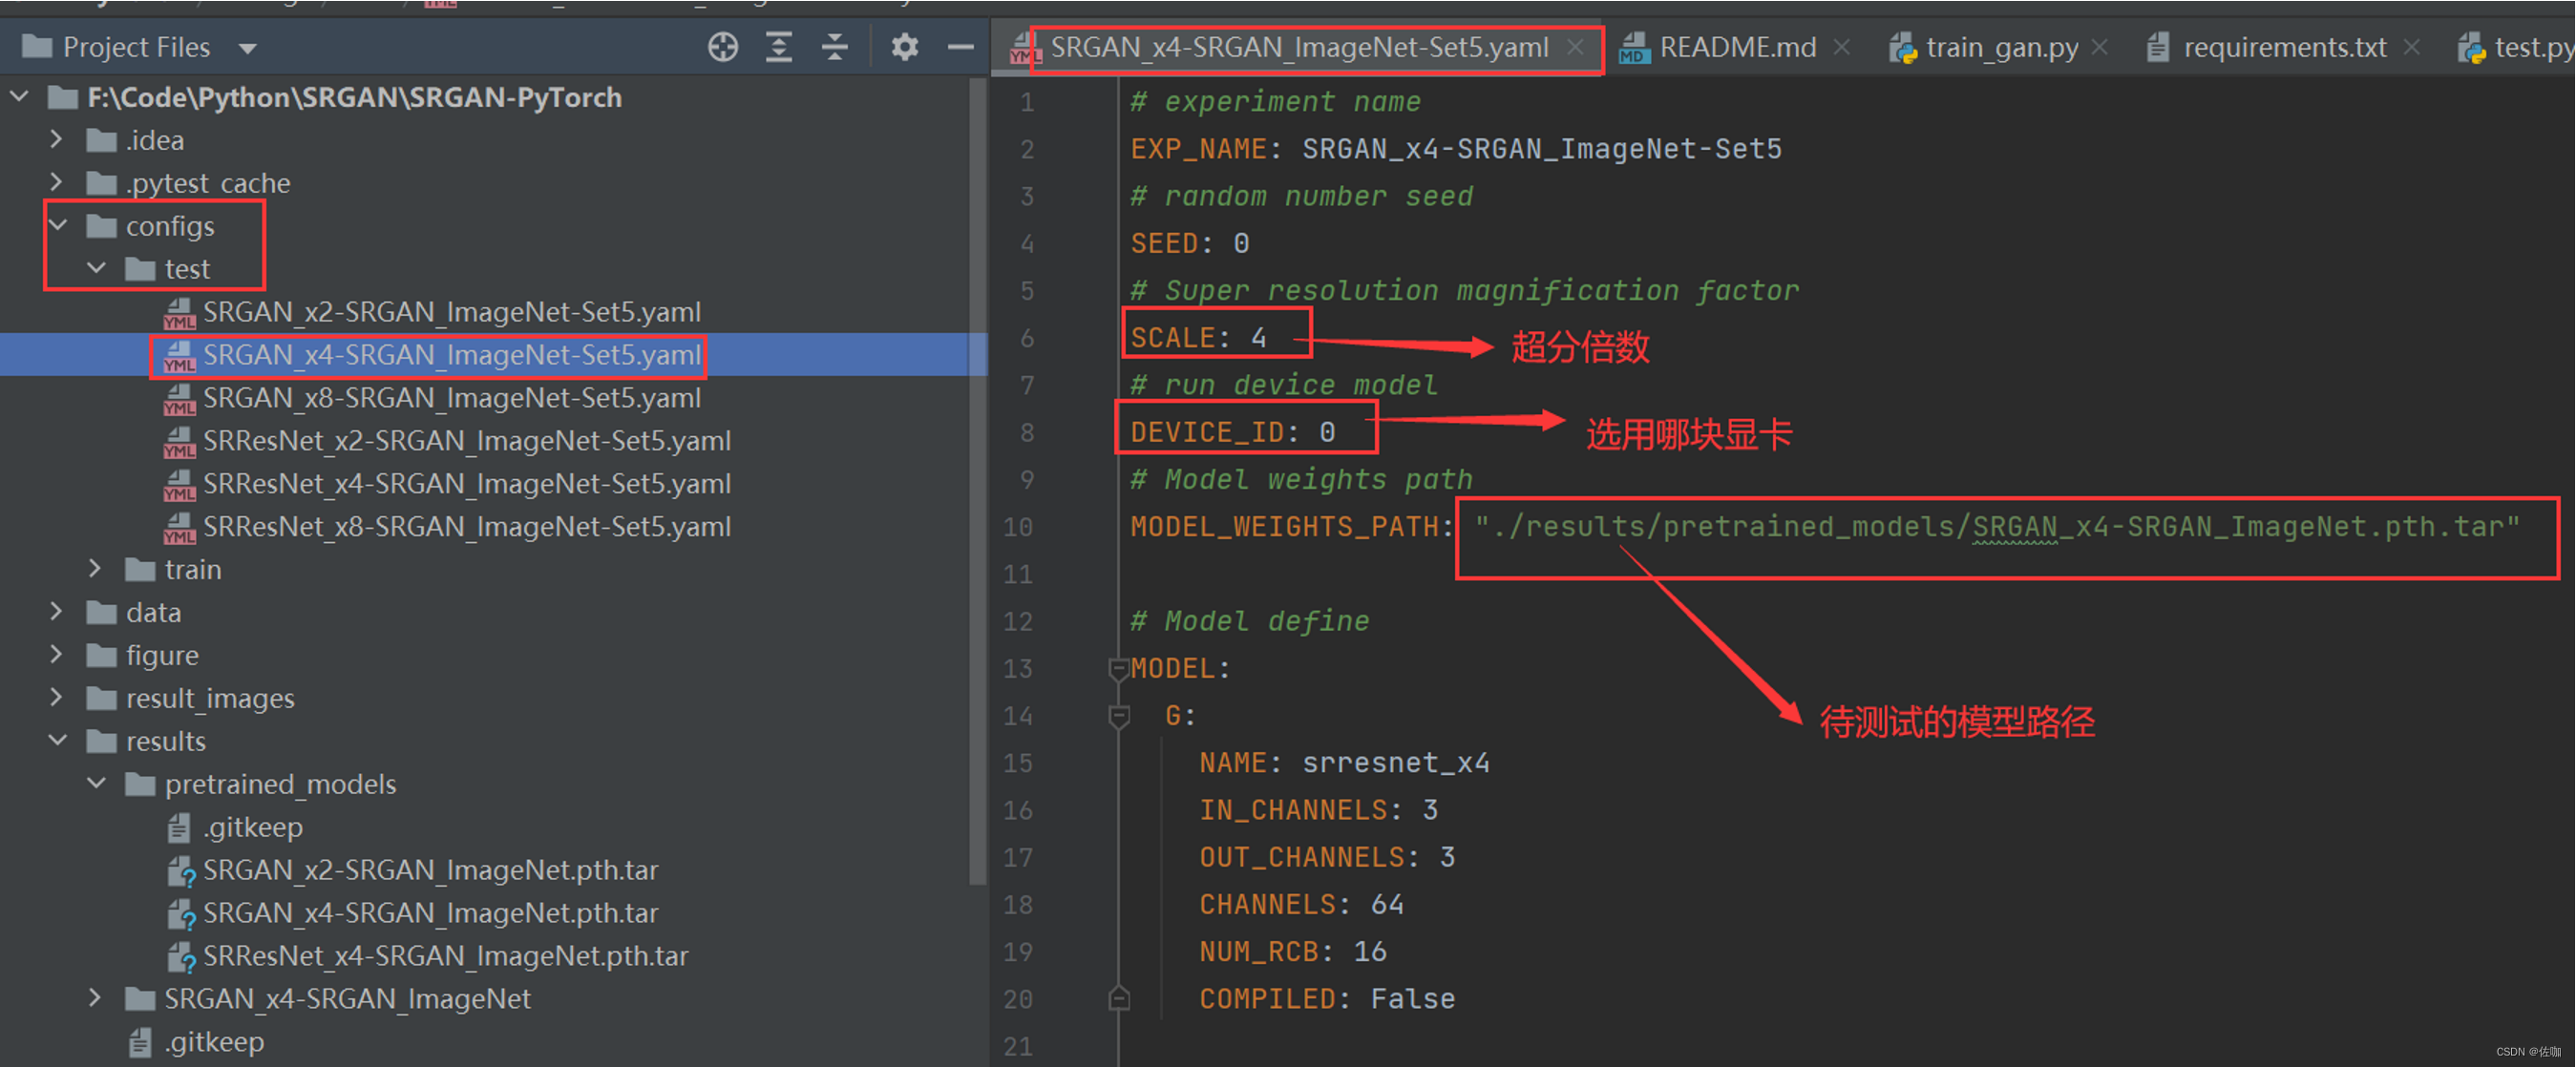
Task: Collapse the MODEL code fold at line 13
Action: coord(1118,668)
